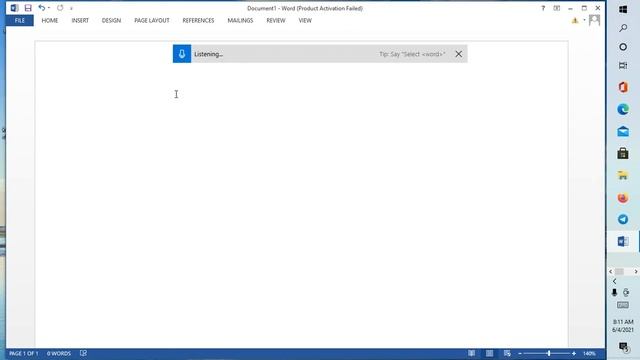Switch to Web Layout view
Image resolution: width=640 pixels, height=360 pixels.
[507, 353]
